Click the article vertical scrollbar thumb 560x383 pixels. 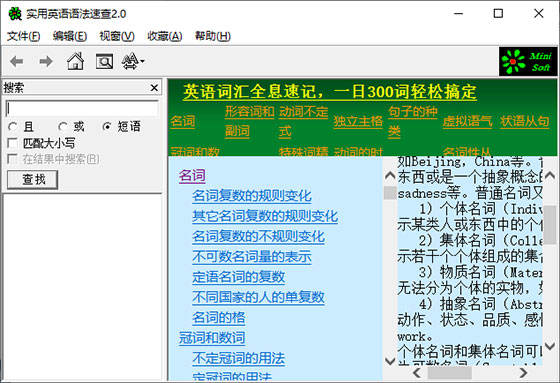click(550, 225)
